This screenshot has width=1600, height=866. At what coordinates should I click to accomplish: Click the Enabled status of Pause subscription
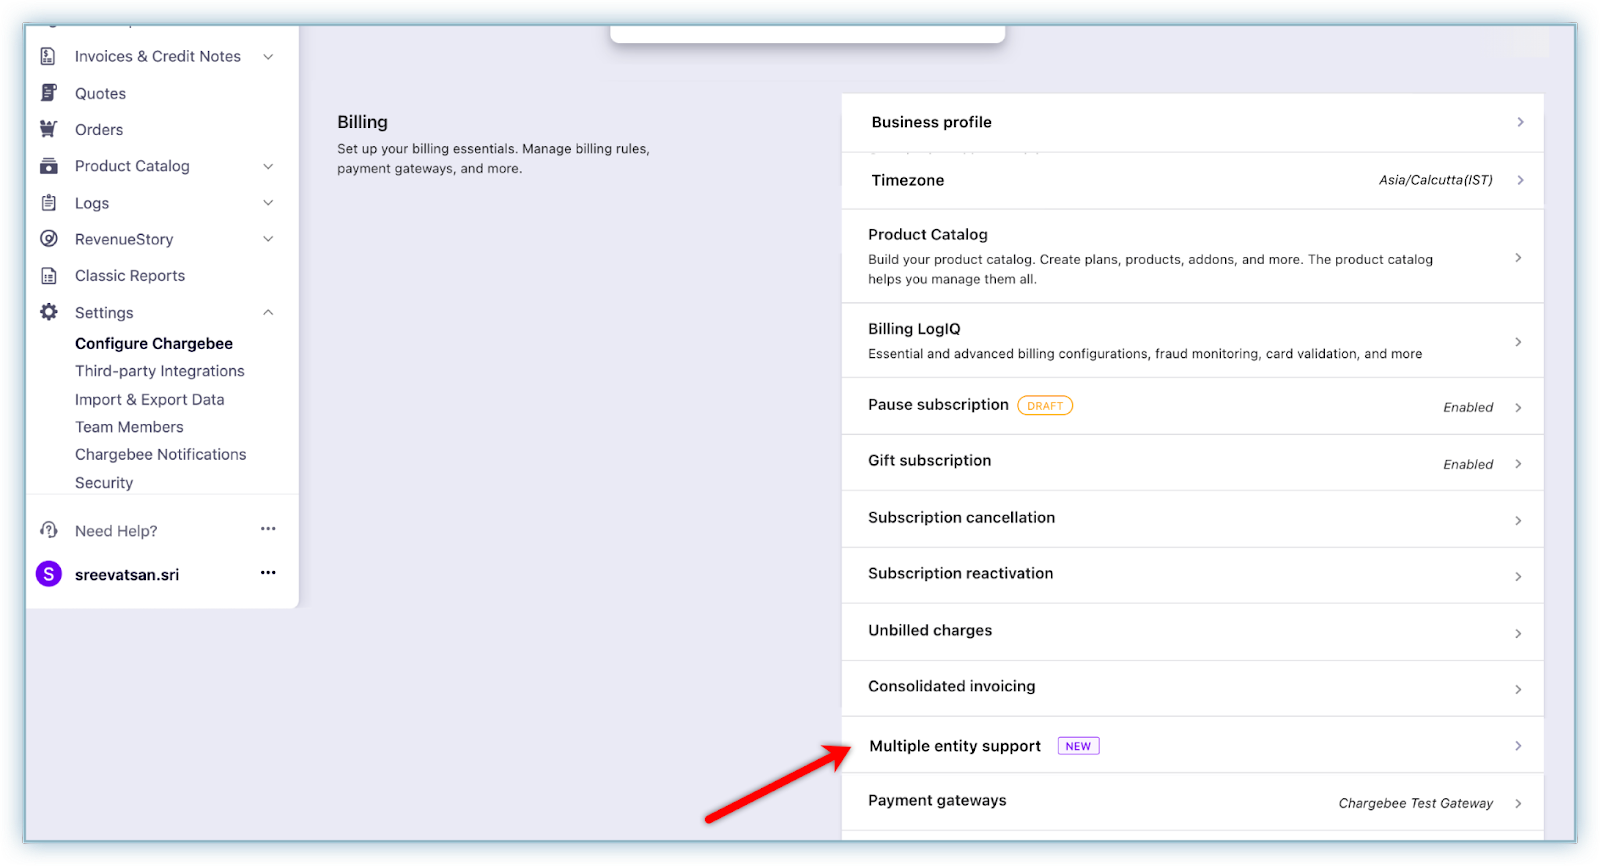(x=1468, y=407)
